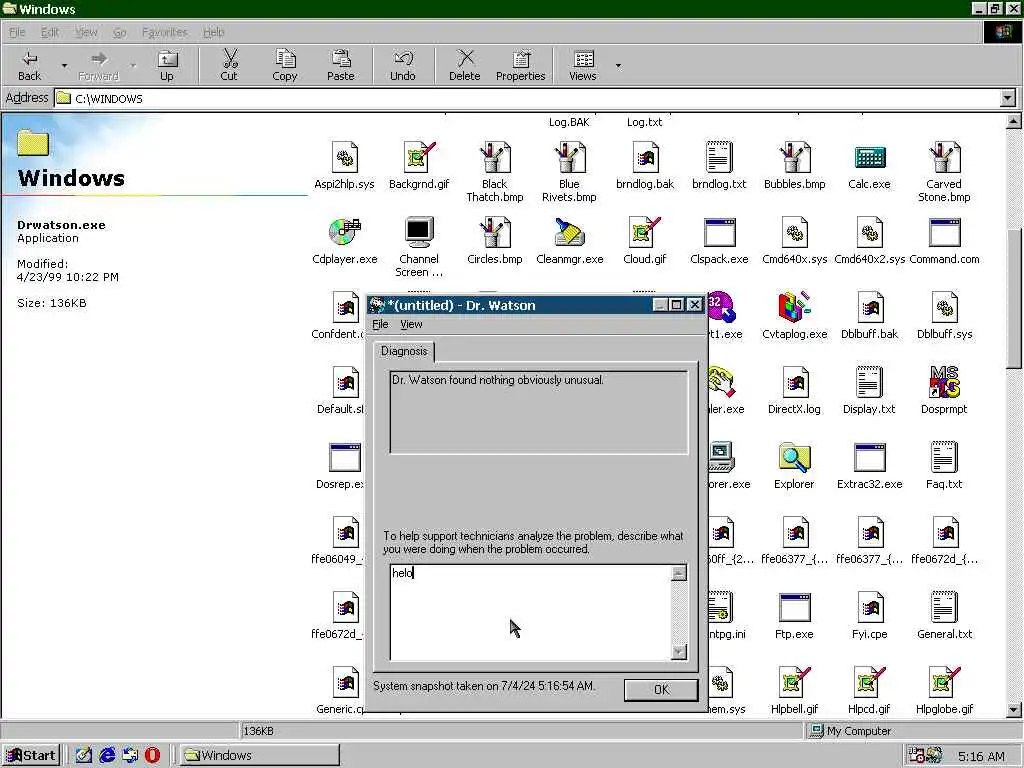Viewport: 1024px width, 768px height.
Task: Click the Views toolbar button
Action: click(583, 65)
